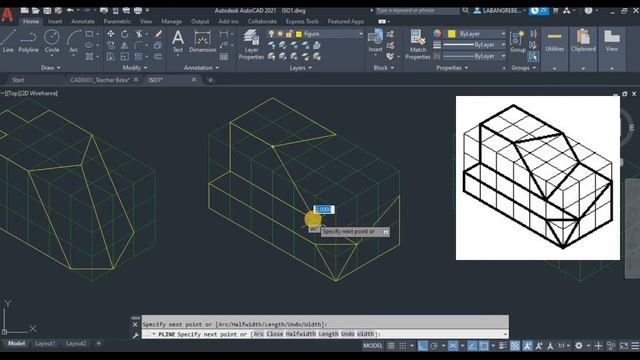This screenshot has height=360, width=640.
Task: Open annotation scale 1:1 dropdown
Action: point(564,346)
